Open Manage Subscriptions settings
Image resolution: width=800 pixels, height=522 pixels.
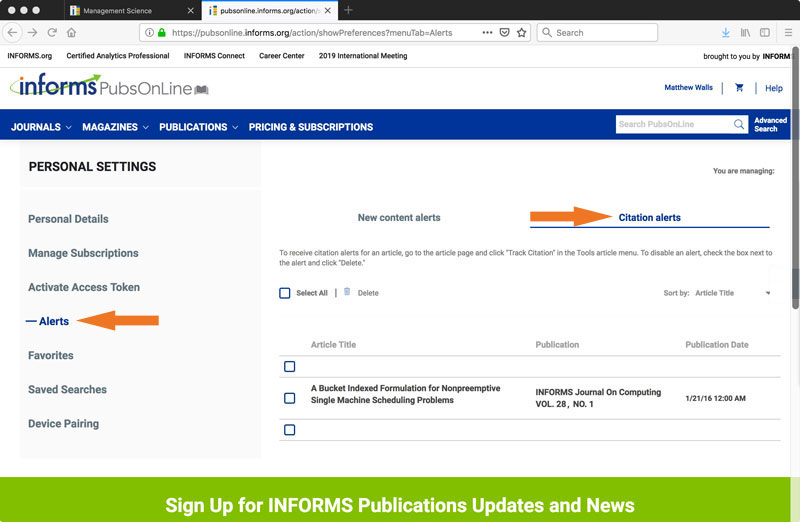pos(83,253)
